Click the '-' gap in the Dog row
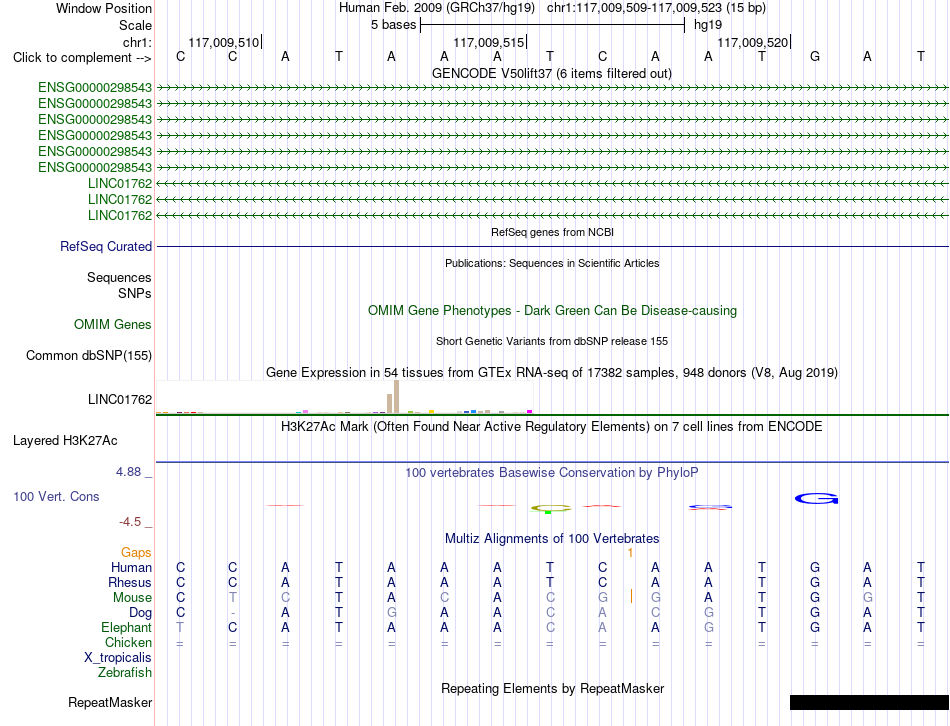 tap(233, 613)
